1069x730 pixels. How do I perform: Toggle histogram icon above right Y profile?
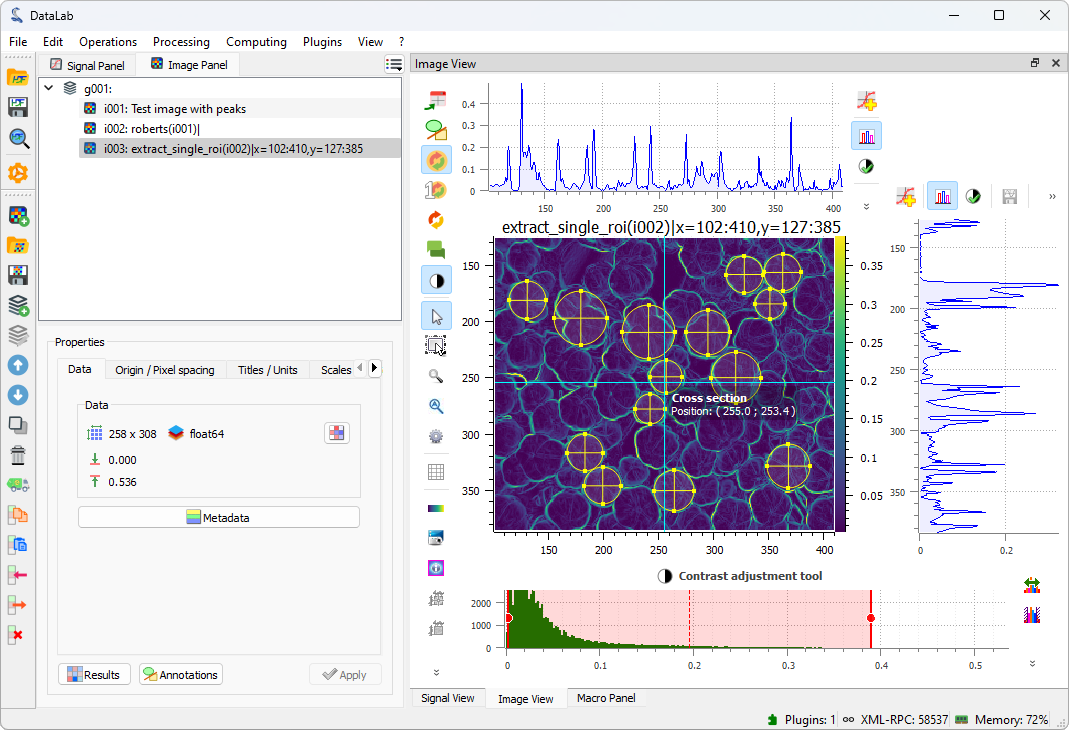(942, 196)
